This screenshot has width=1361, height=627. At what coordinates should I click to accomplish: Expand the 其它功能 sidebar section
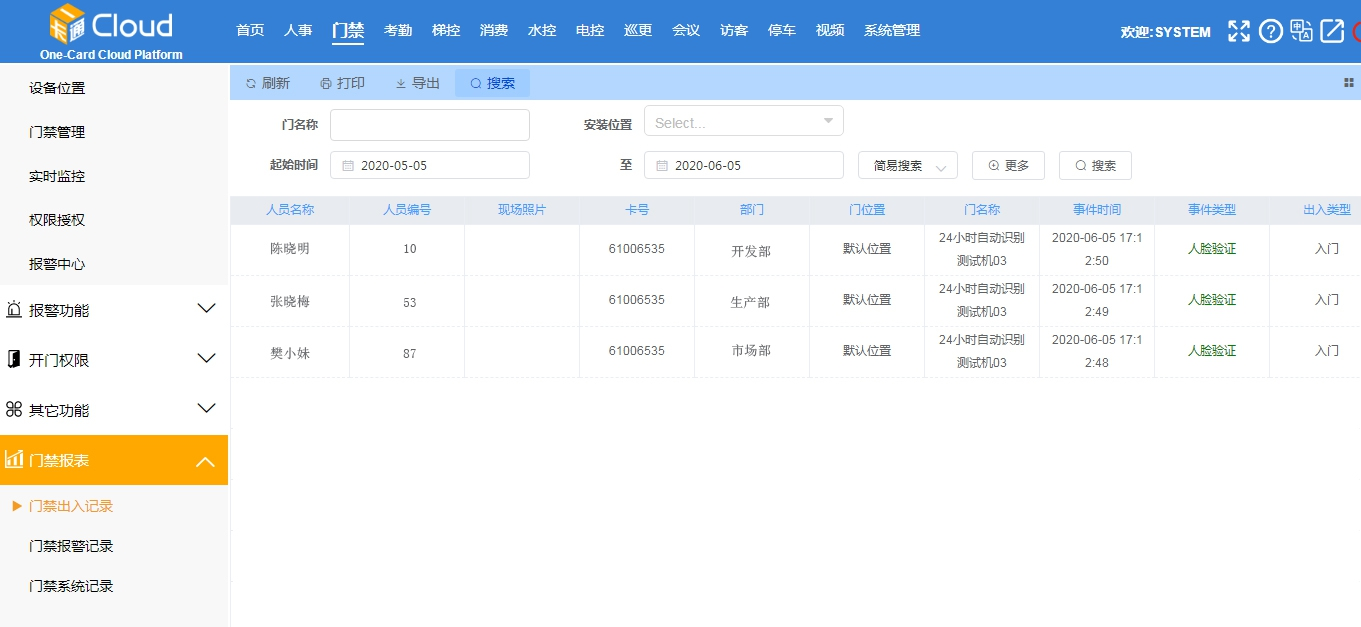click(x=114, y=410)
